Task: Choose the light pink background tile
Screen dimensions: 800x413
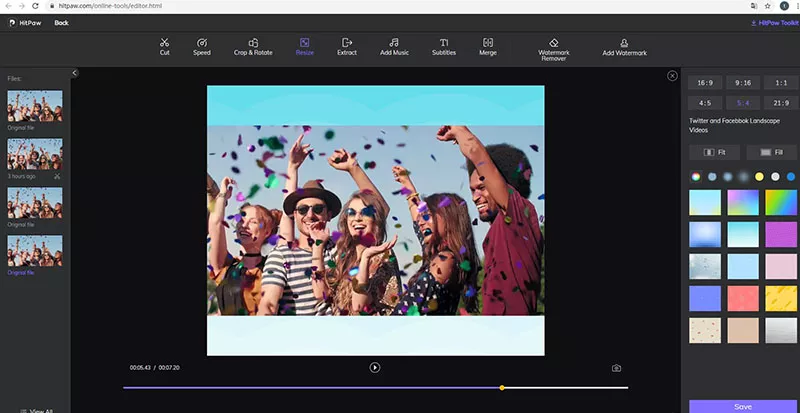Action: pos(781,266)
